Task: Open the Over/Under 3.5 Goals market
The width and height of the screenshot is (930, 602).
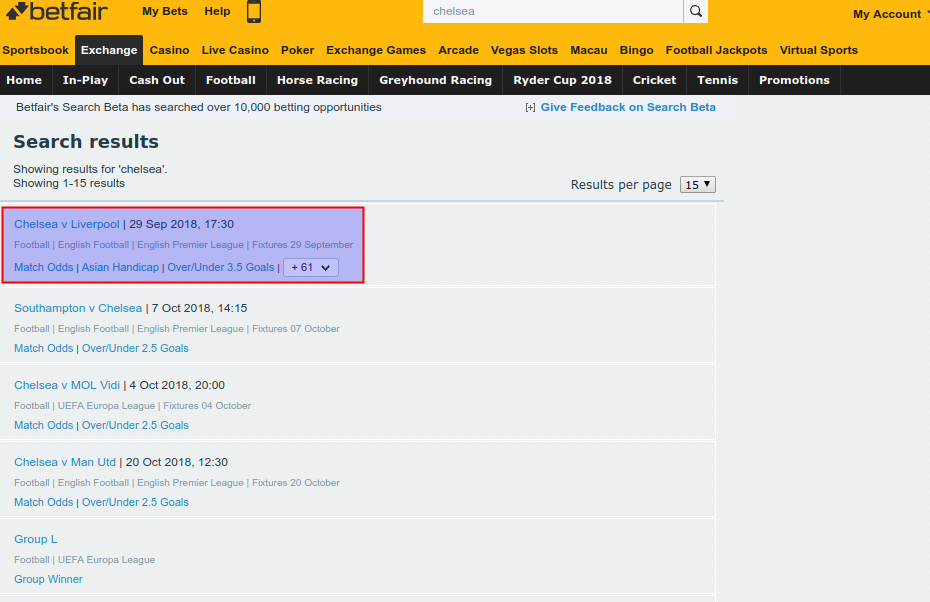Action: 221,267
